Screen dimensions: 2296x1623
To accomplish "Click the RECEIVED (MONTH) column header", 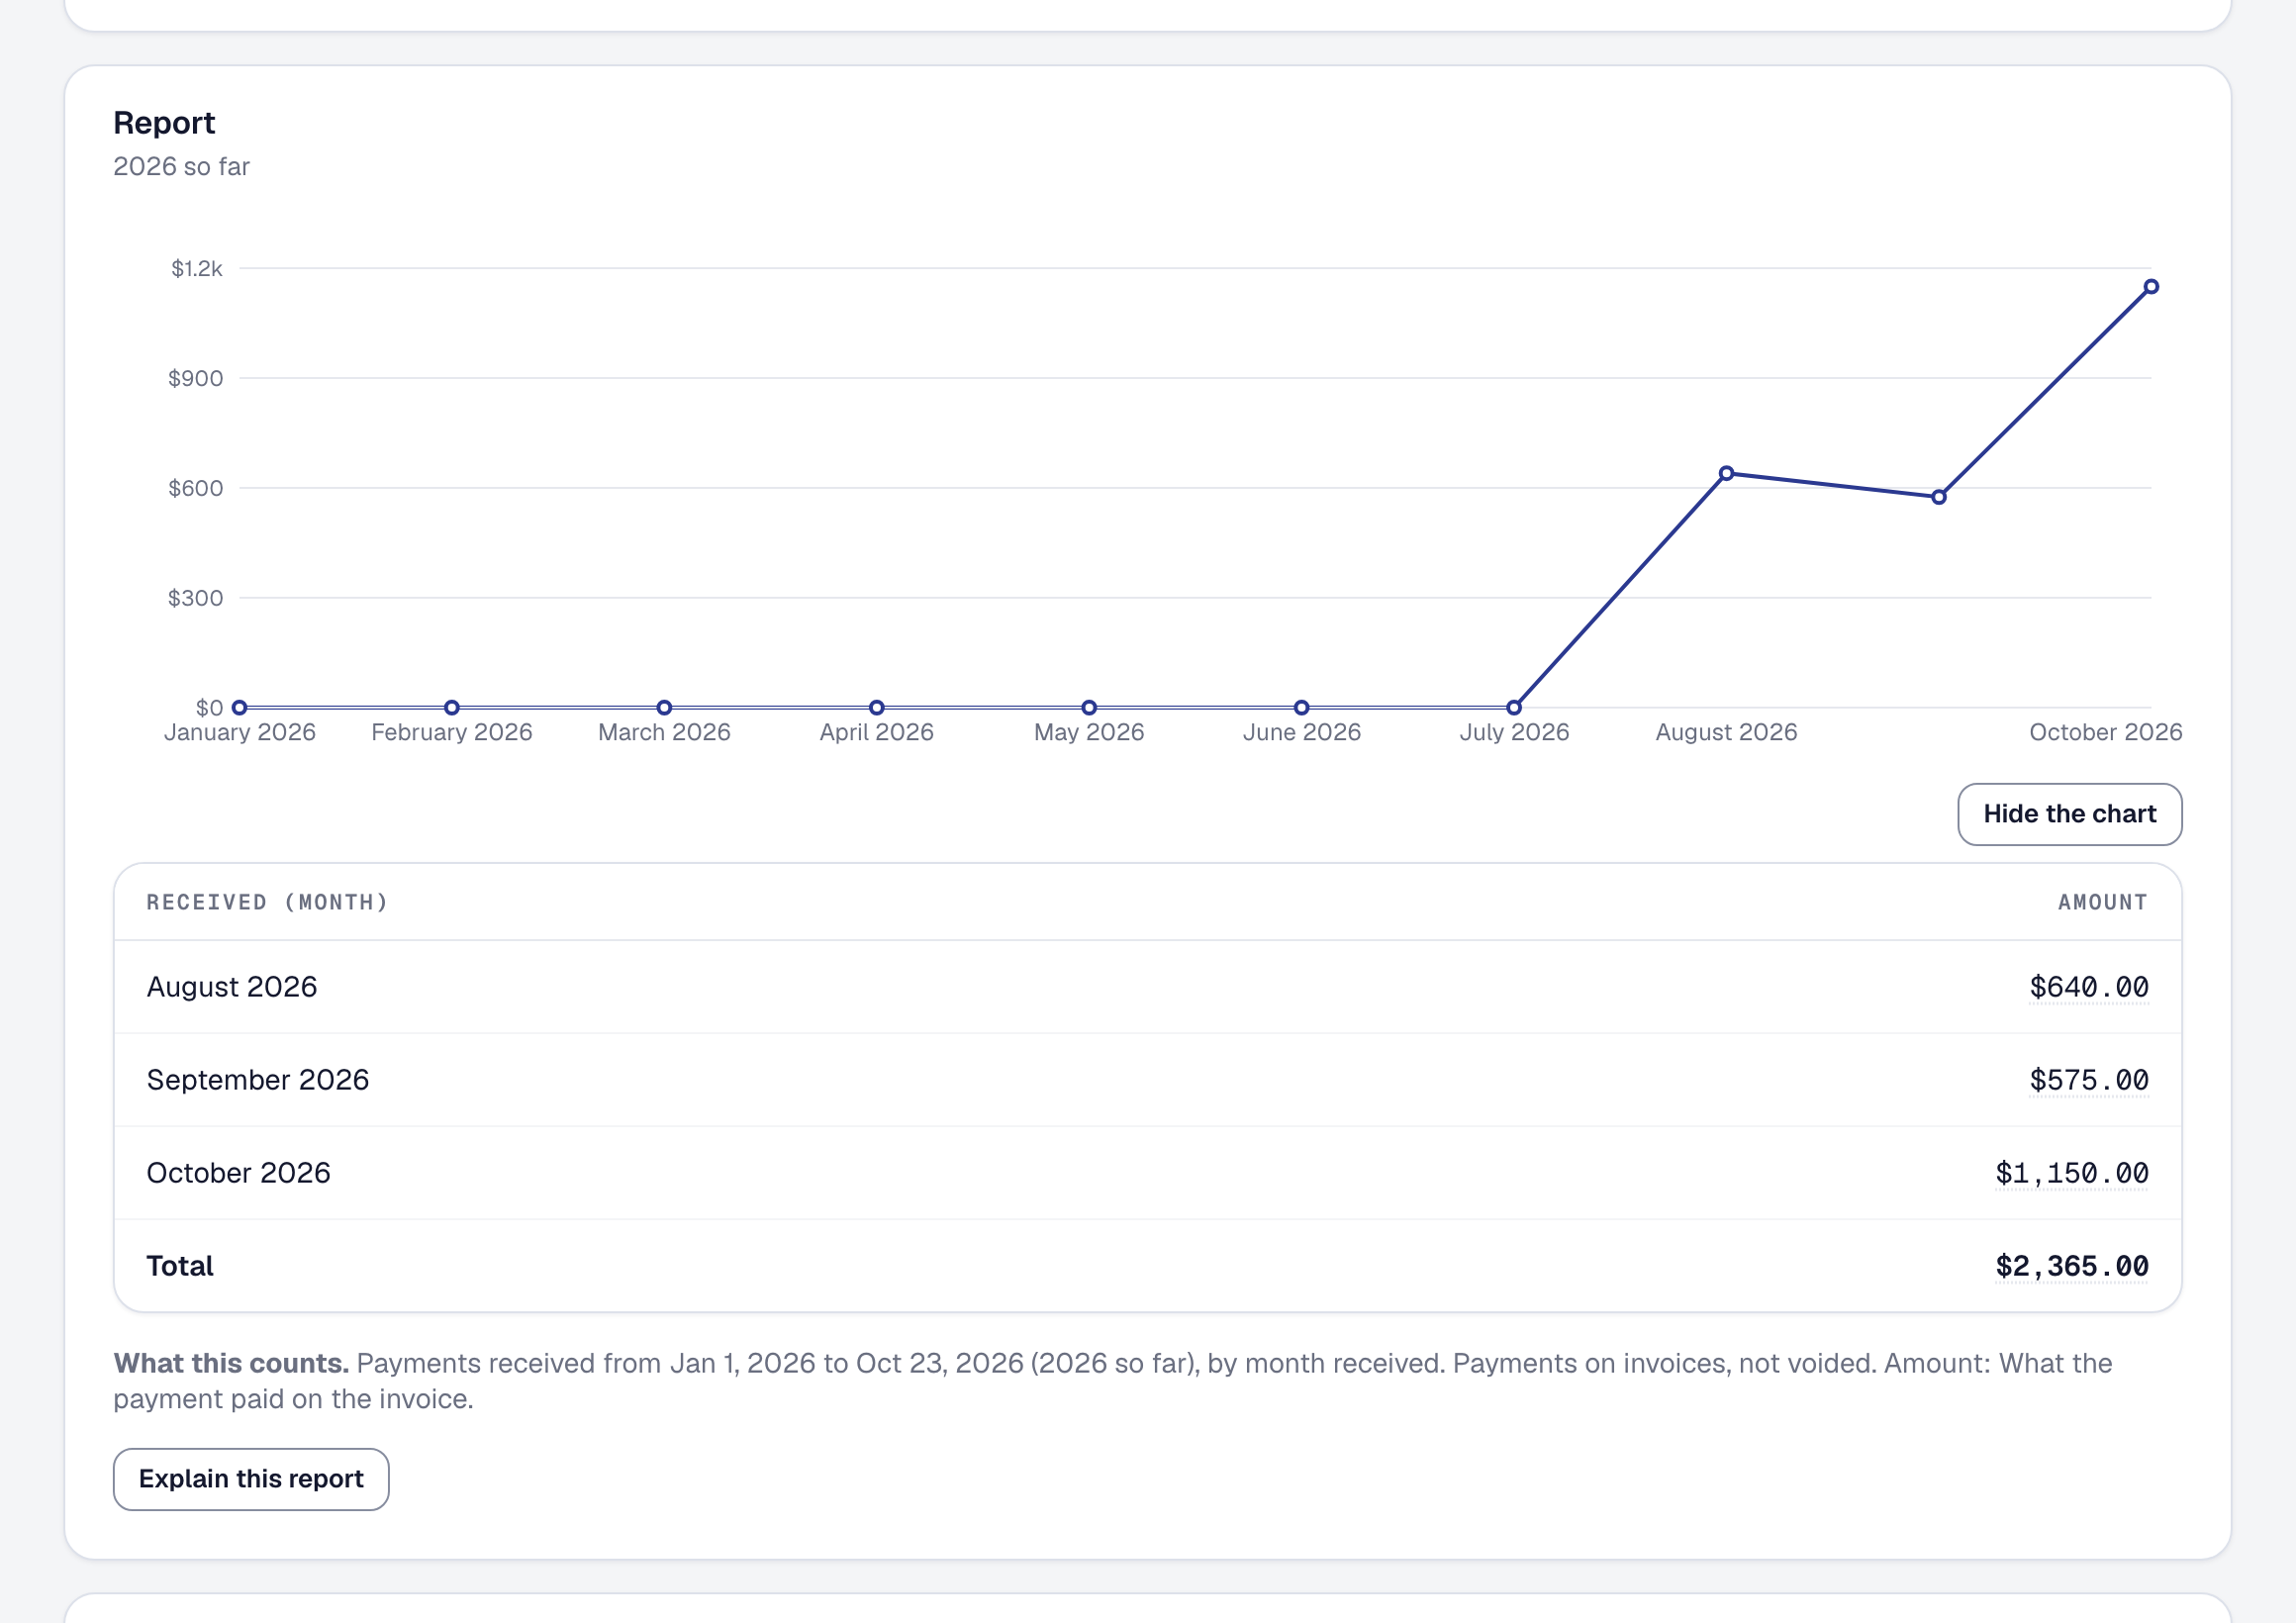I will coord(267,902).
